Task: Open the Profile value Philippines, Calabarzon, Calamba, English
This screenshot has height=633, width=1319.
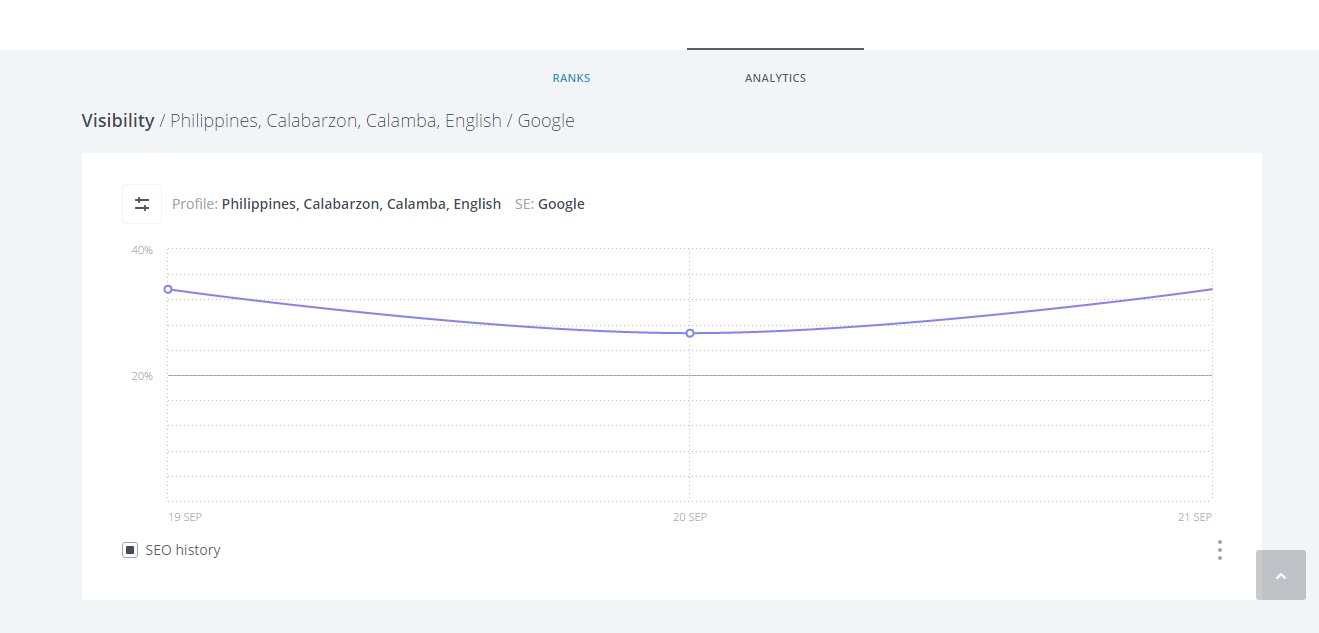Action: 361,204
